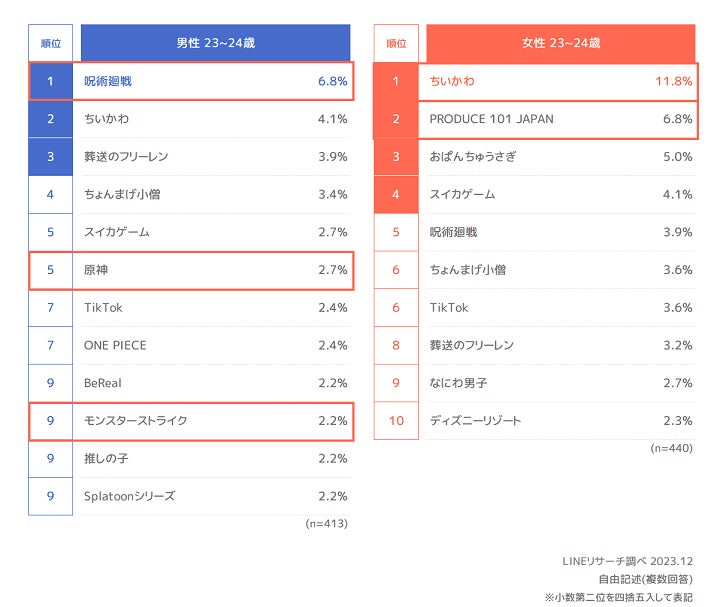720x607 pixels.
Task: Click the rank 10 cell in female table
Action: [x=396, y=421]
